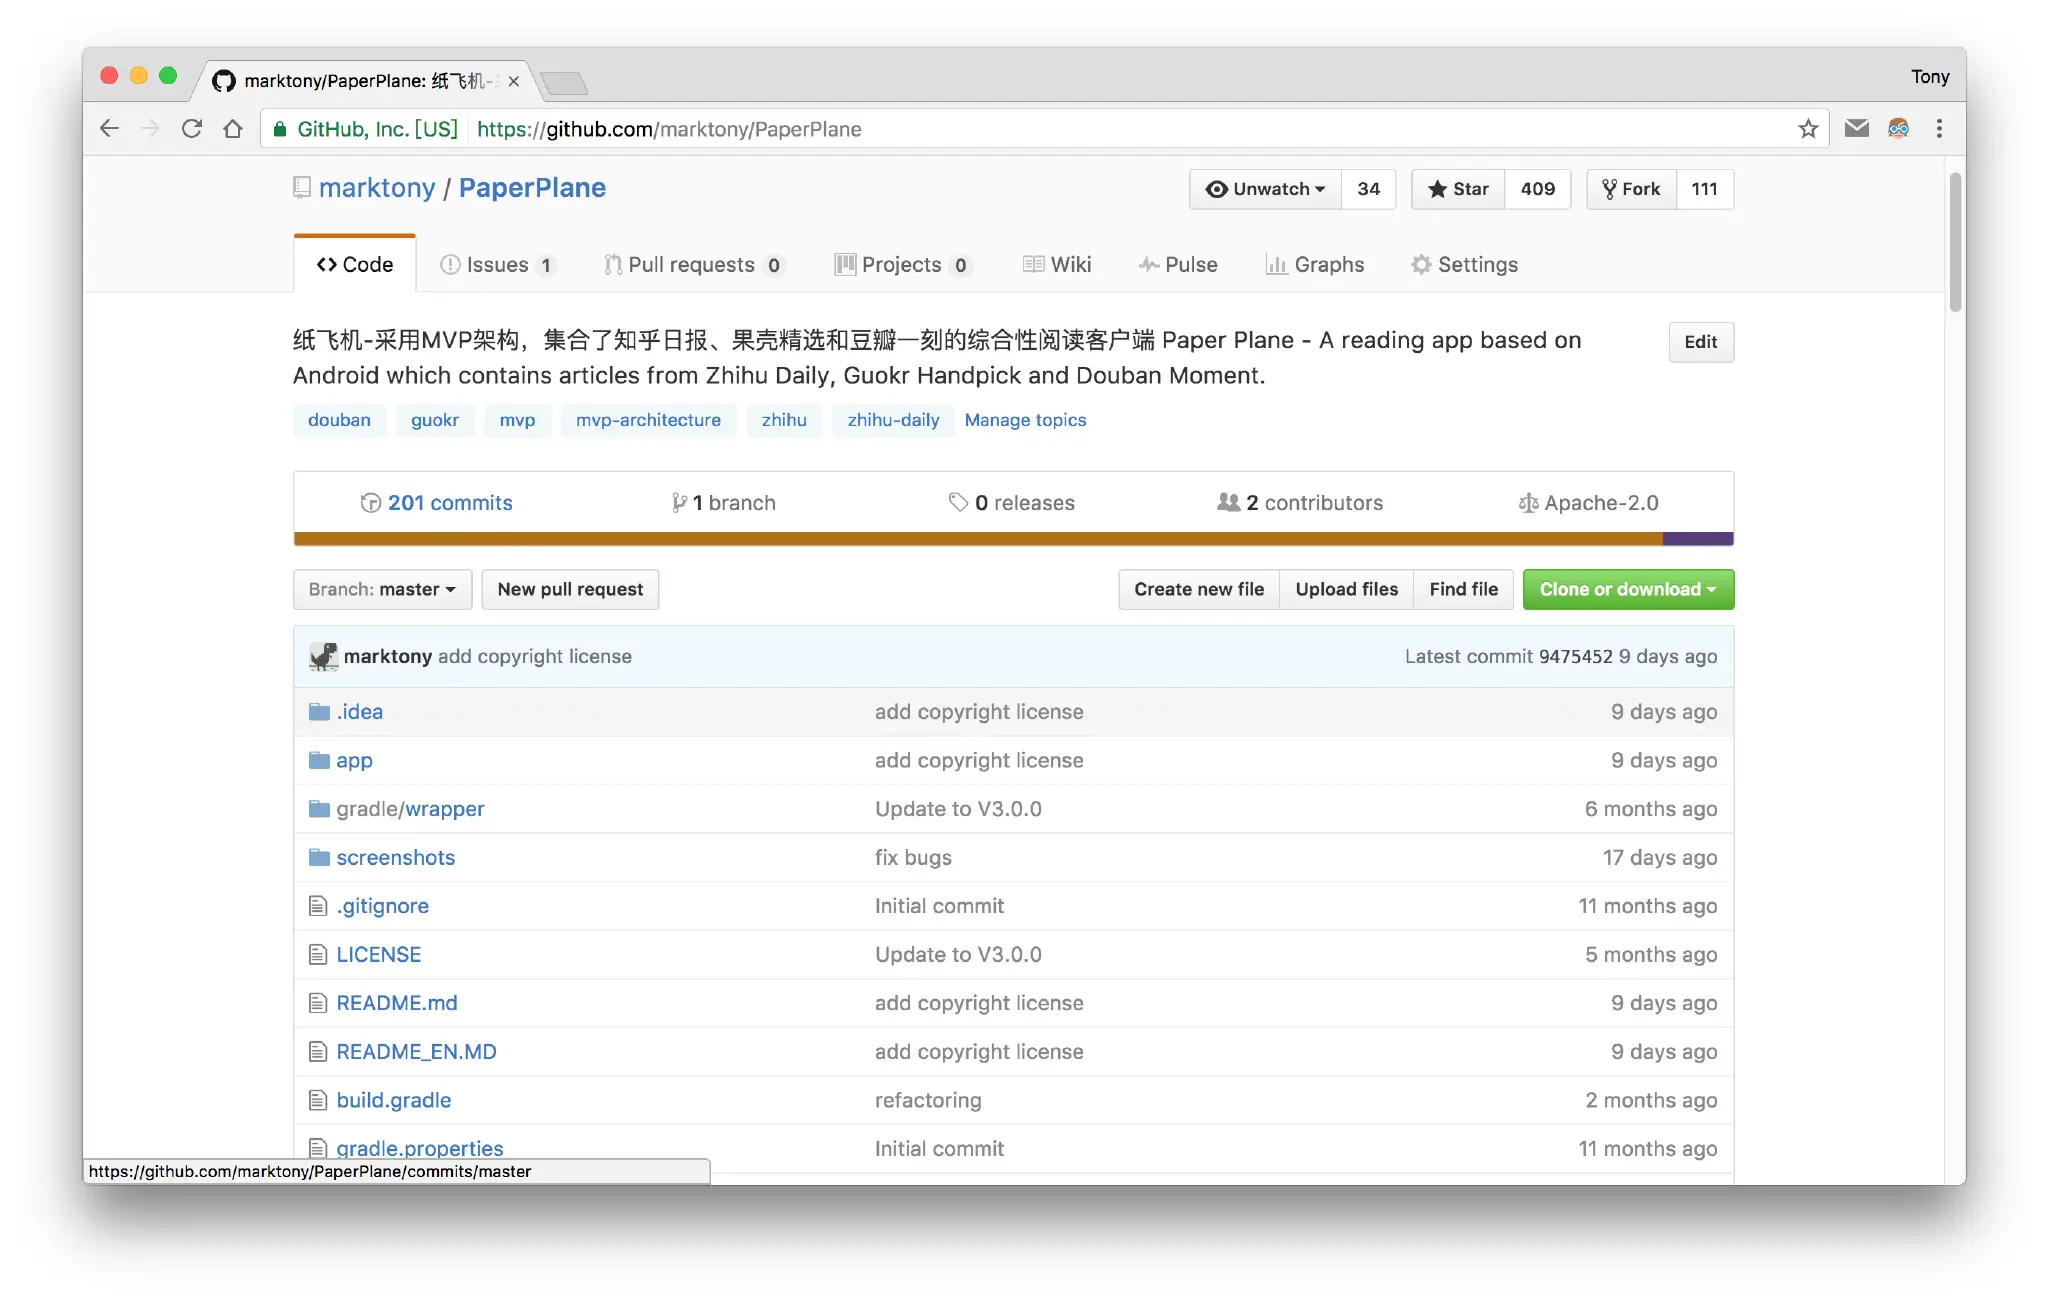2048x1302 pixels.
Task: Open the zhihu-daily topic tag
Action: (x=893, y=420)
